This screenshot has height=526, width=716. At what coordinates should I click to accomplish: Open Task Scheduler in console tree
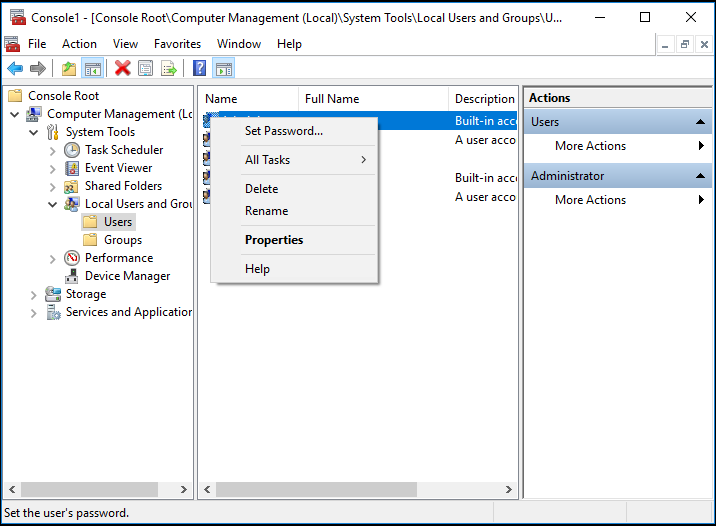coord(124,150)
